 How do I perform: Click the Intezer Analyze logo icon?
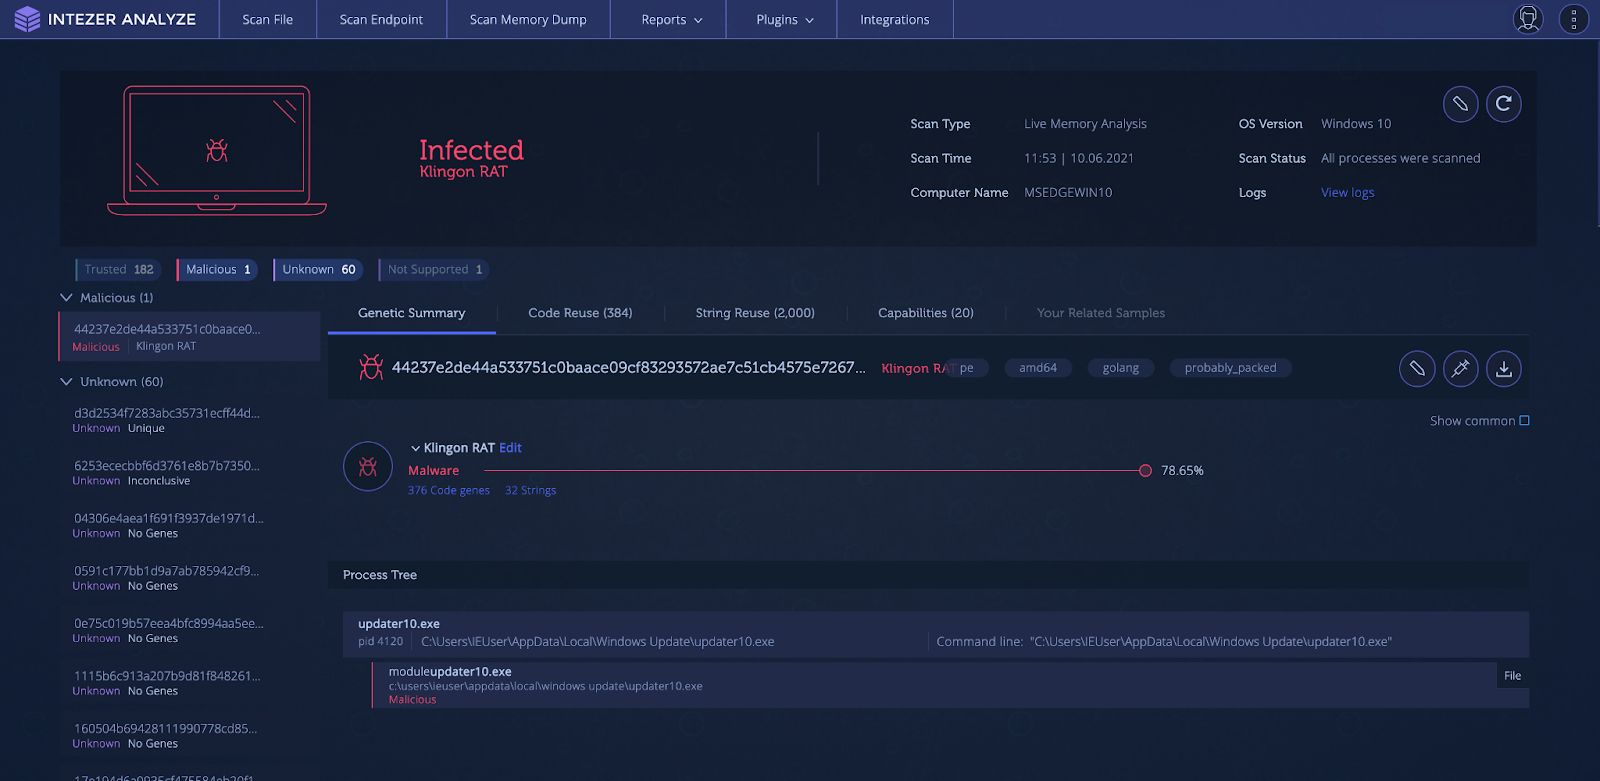[x=27, y=19]
